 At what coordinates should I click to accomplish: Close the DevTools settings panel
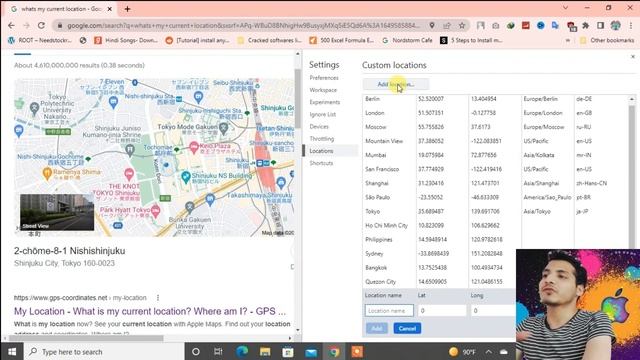click(x=633, y=57)
